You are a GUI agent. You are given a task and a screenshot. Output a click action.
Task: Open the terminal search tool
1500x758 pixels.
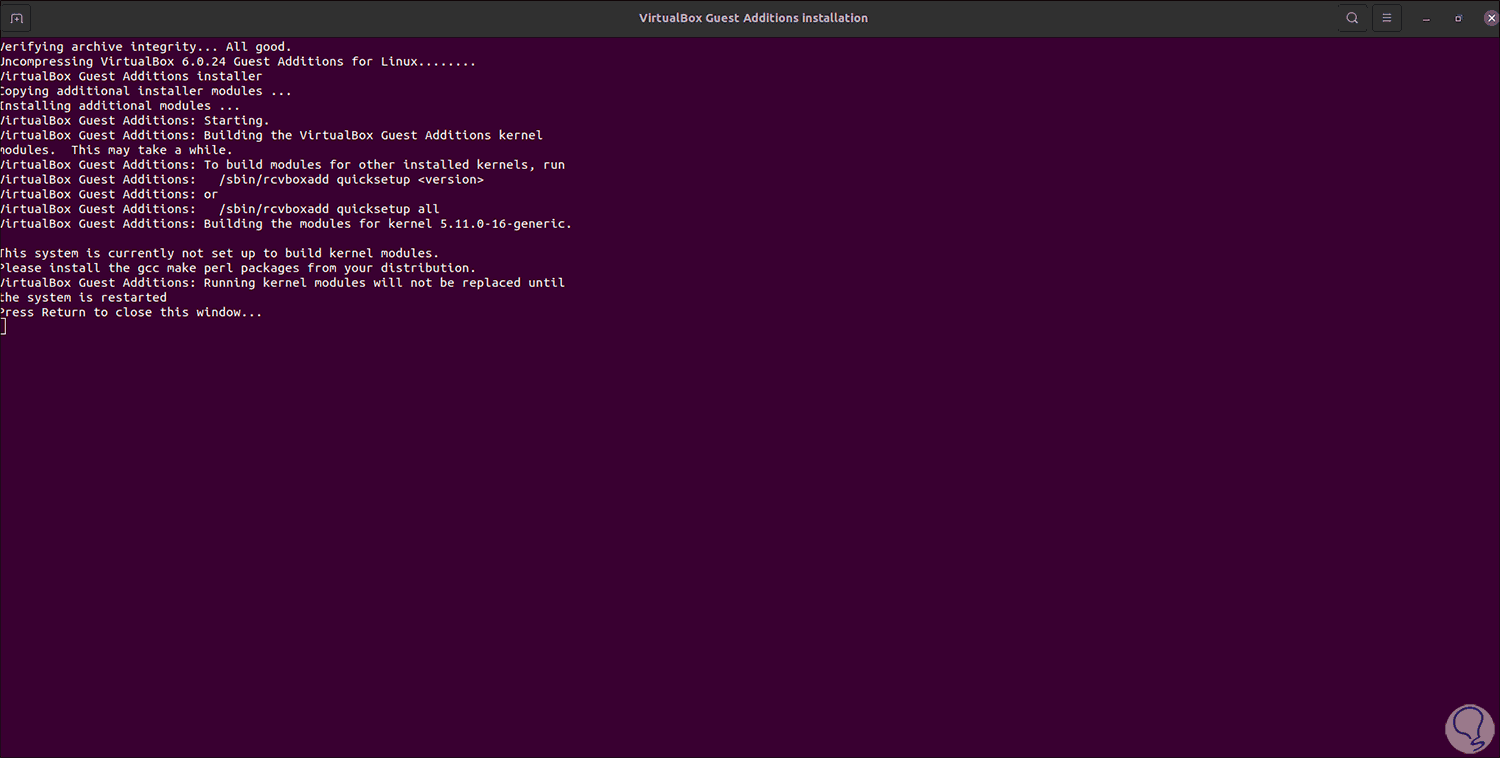point(1352,18)
